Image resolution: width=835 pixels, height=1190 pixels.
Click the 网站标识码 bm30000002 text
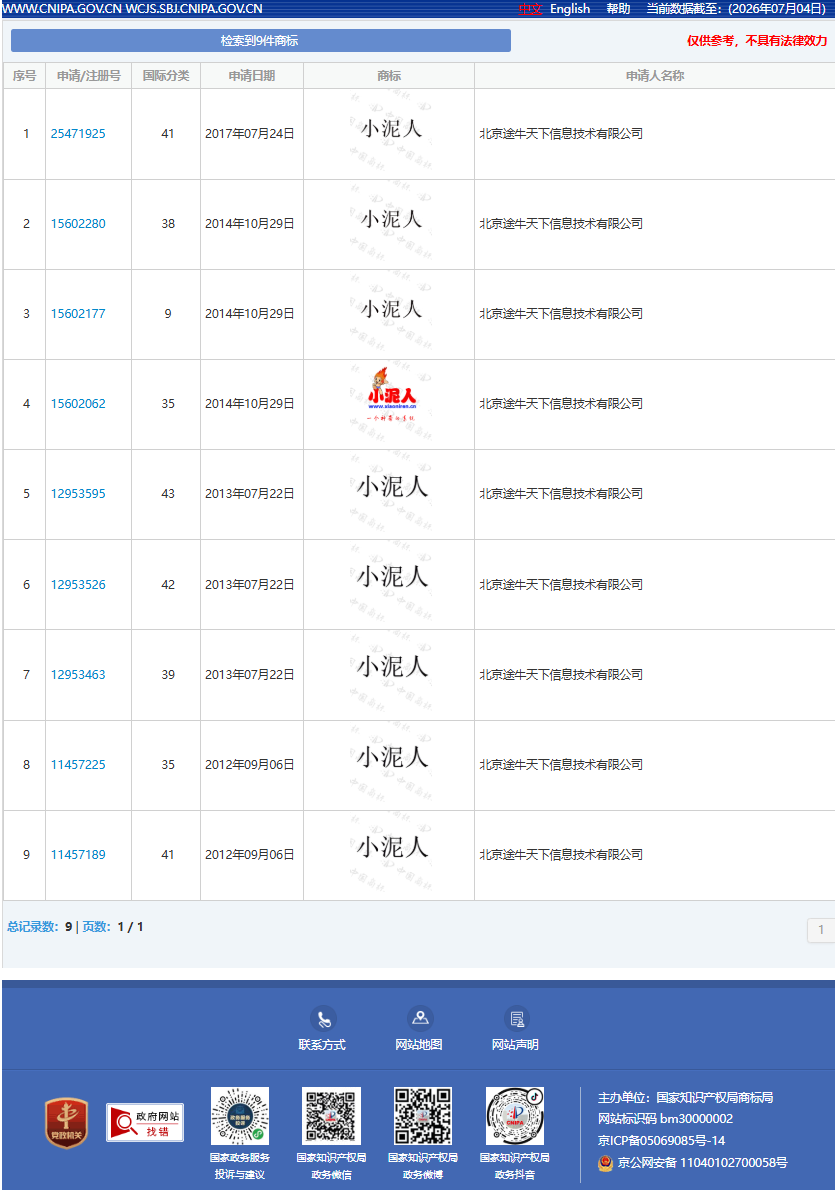[x=665, y=1119]
